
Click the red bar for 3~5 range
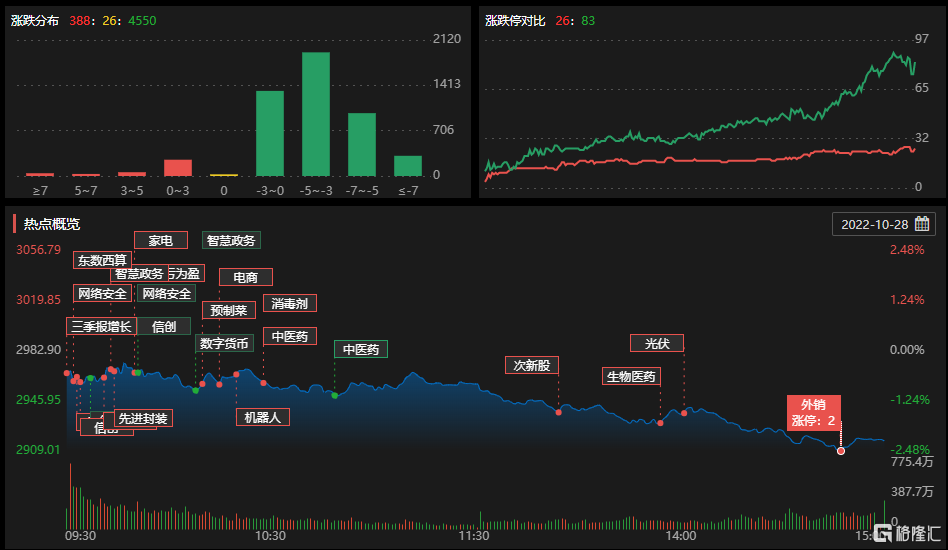pyautogui.click(x=132, y=174)
